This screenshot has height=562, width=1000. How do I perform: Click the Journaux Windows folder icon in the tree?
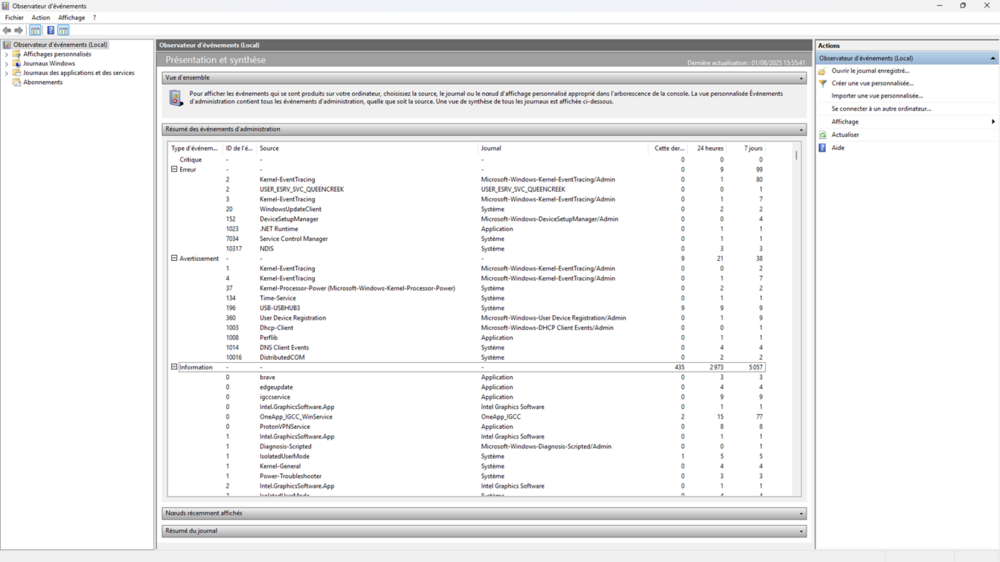pyautogui.click(x=17, y=64)
